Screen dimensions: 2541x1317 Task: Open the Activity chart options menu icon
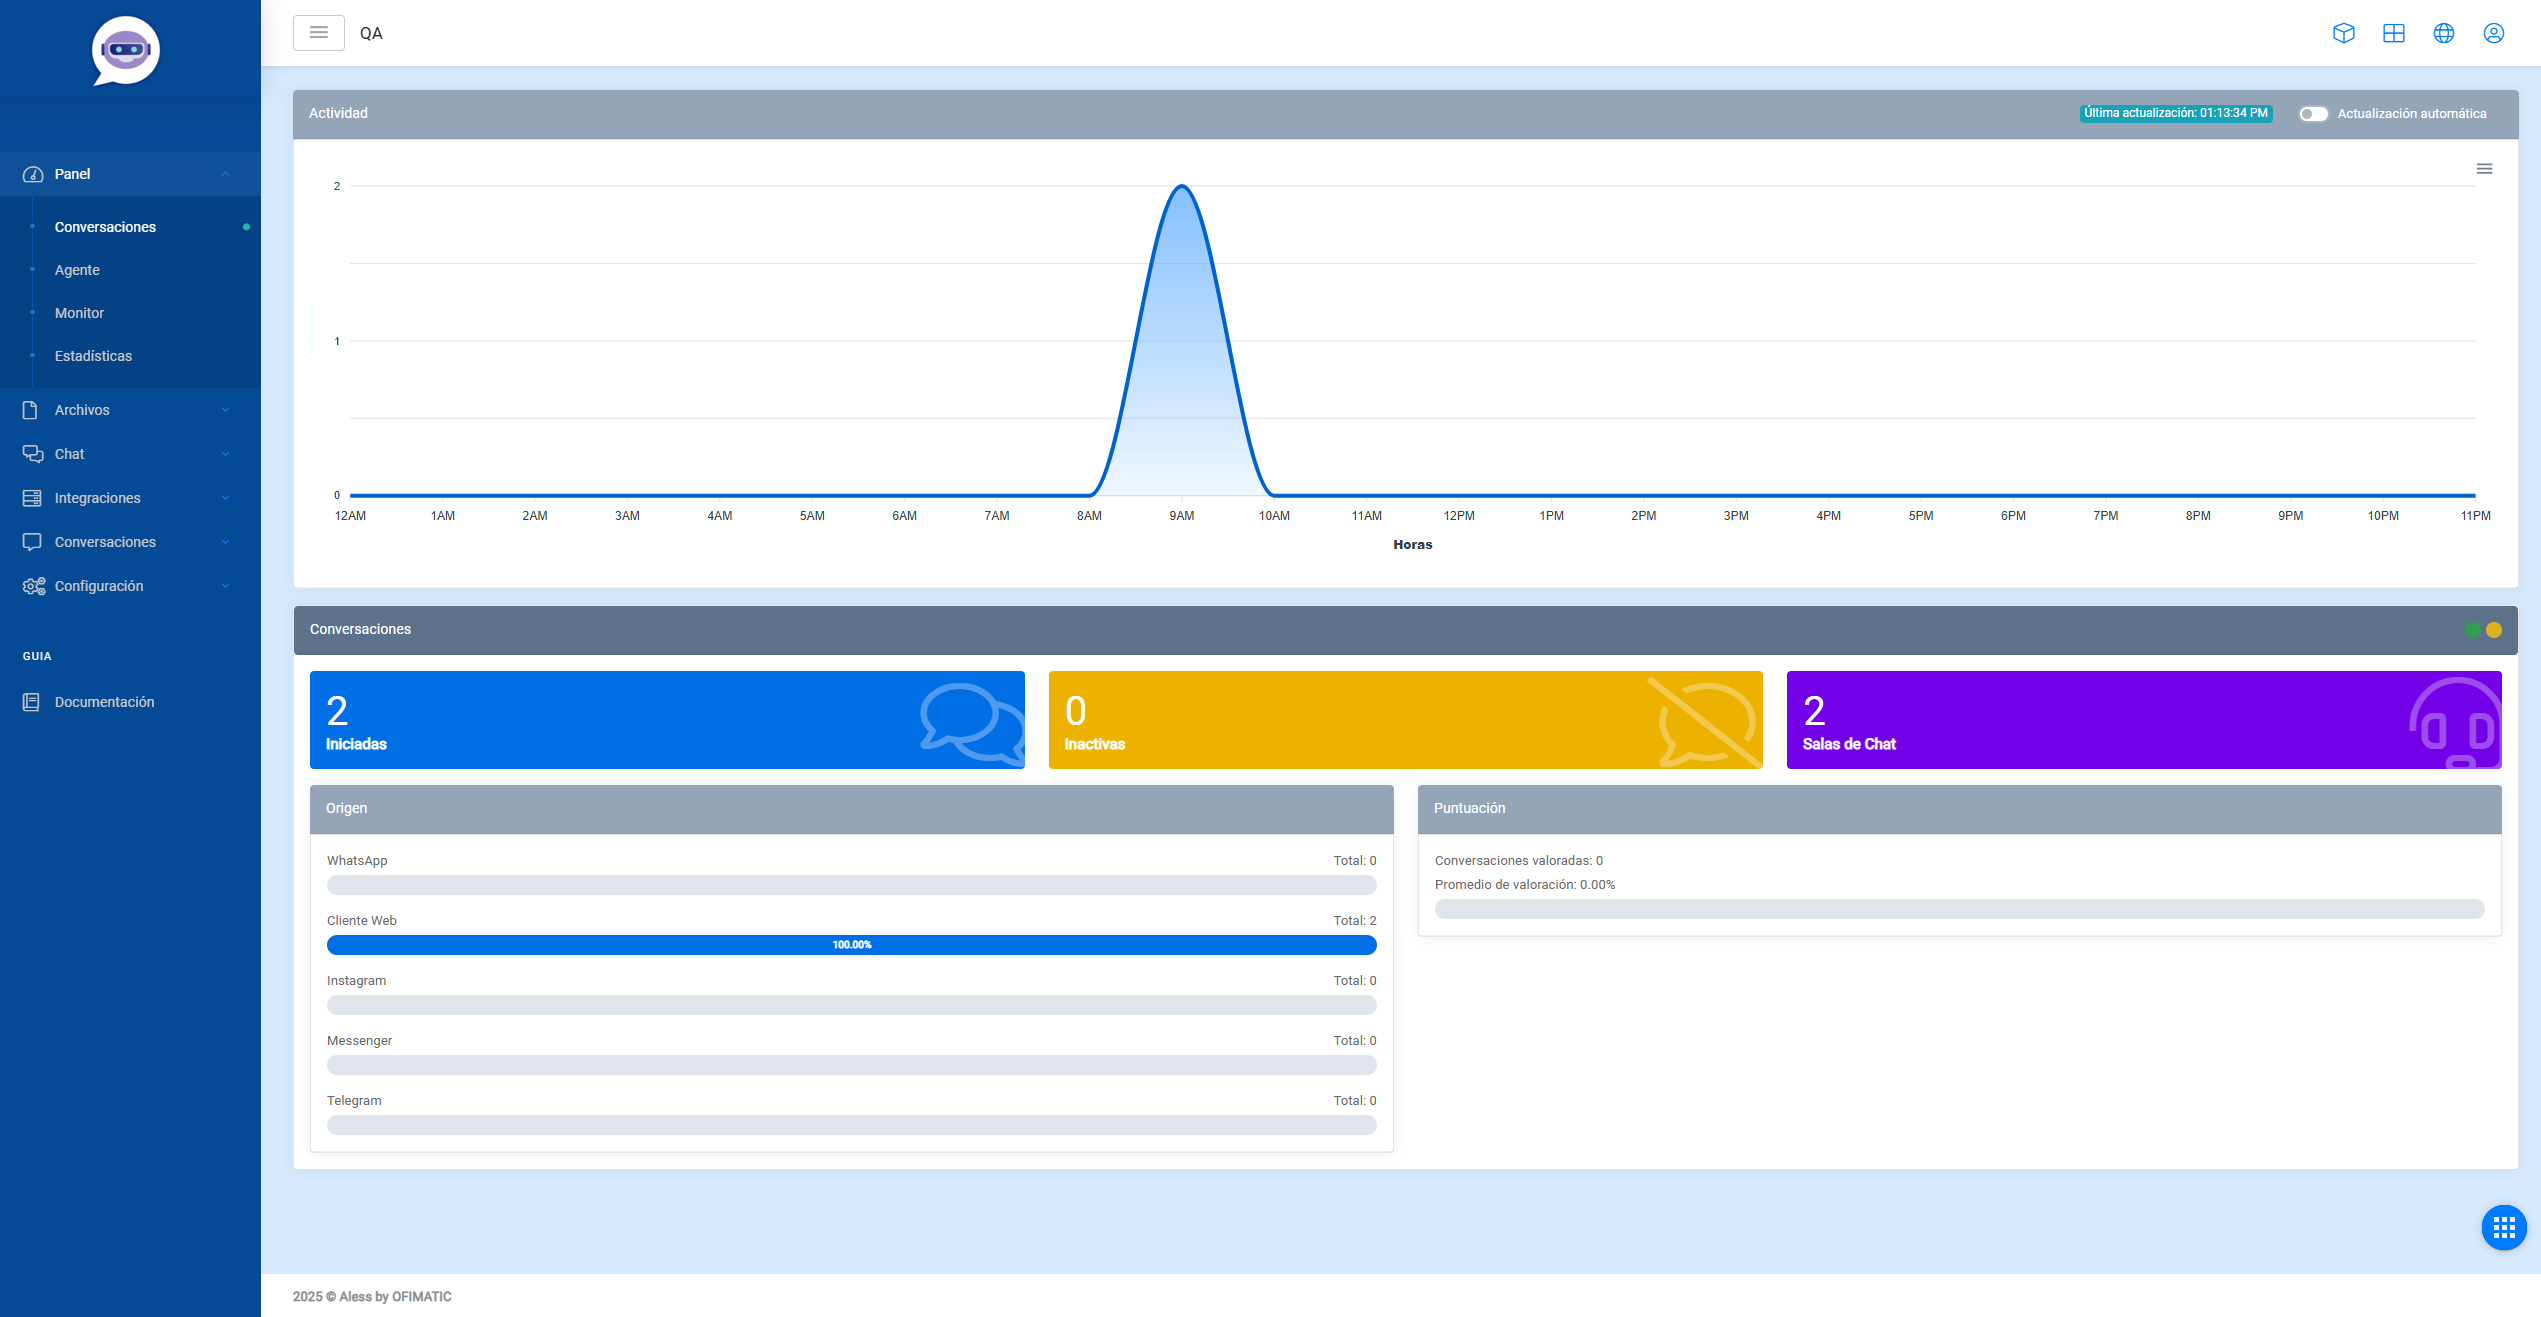[2484, 169]
